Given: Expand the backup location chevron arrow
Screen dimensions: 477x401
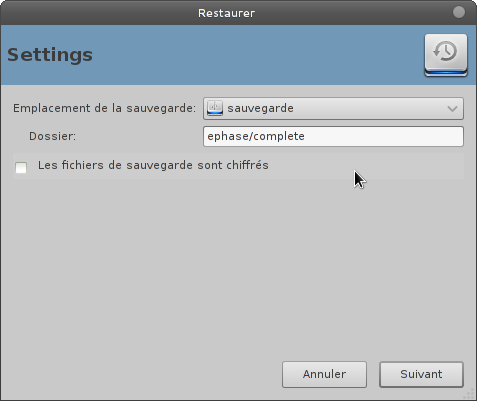Looking at the screenshot, I should coord(452,109).
